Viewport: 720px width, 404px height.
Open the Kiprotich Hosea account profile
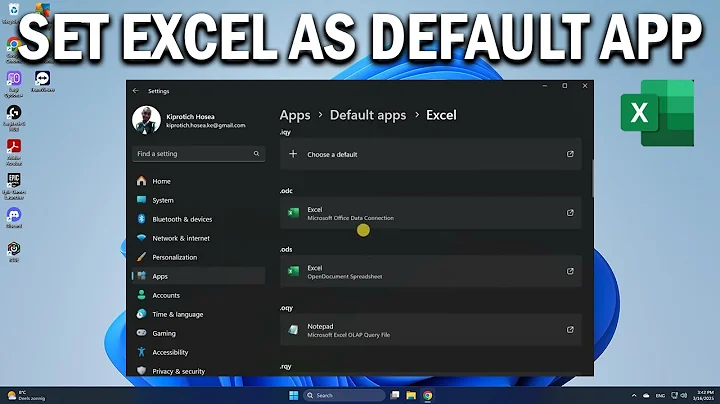coord(189,120)
